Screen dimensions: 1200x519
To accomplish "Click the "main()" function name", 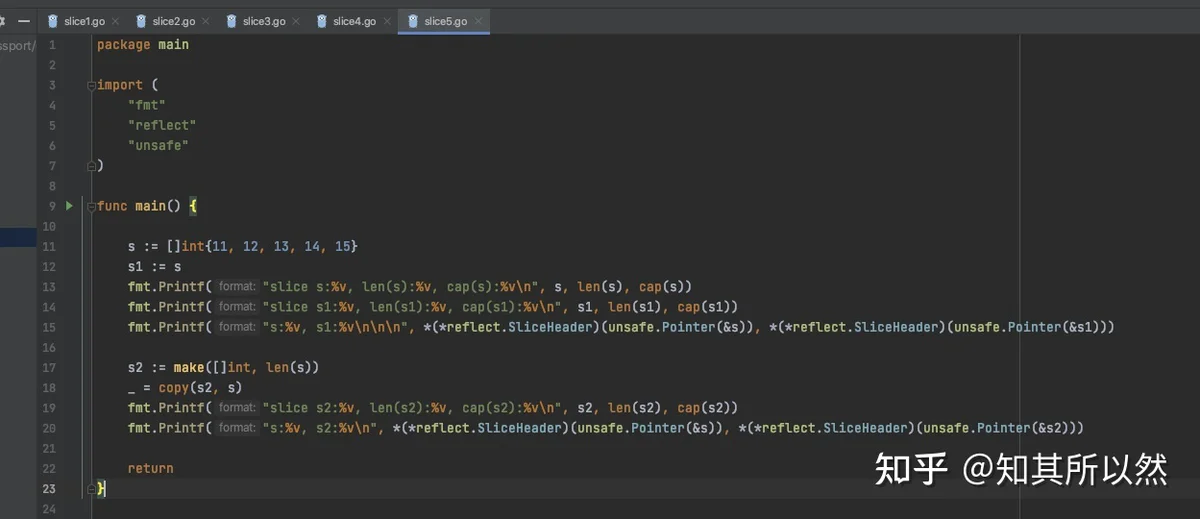I will point(158,206).
